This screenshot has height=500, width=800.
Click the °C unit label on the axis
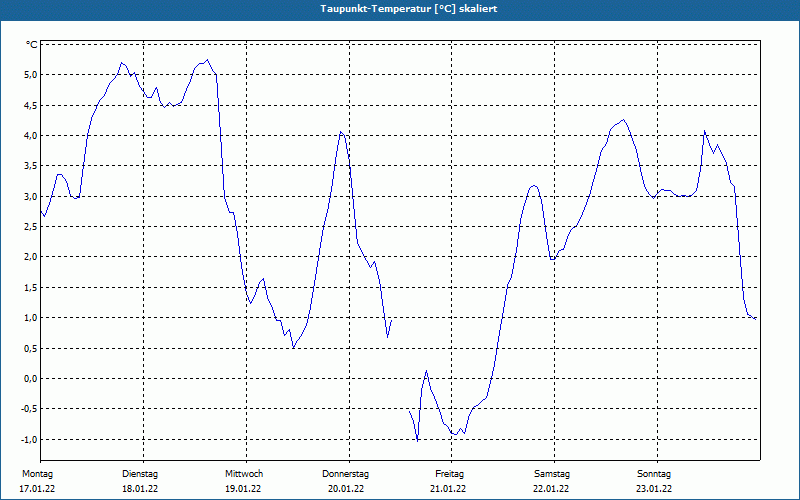click(x=32, y=45)
